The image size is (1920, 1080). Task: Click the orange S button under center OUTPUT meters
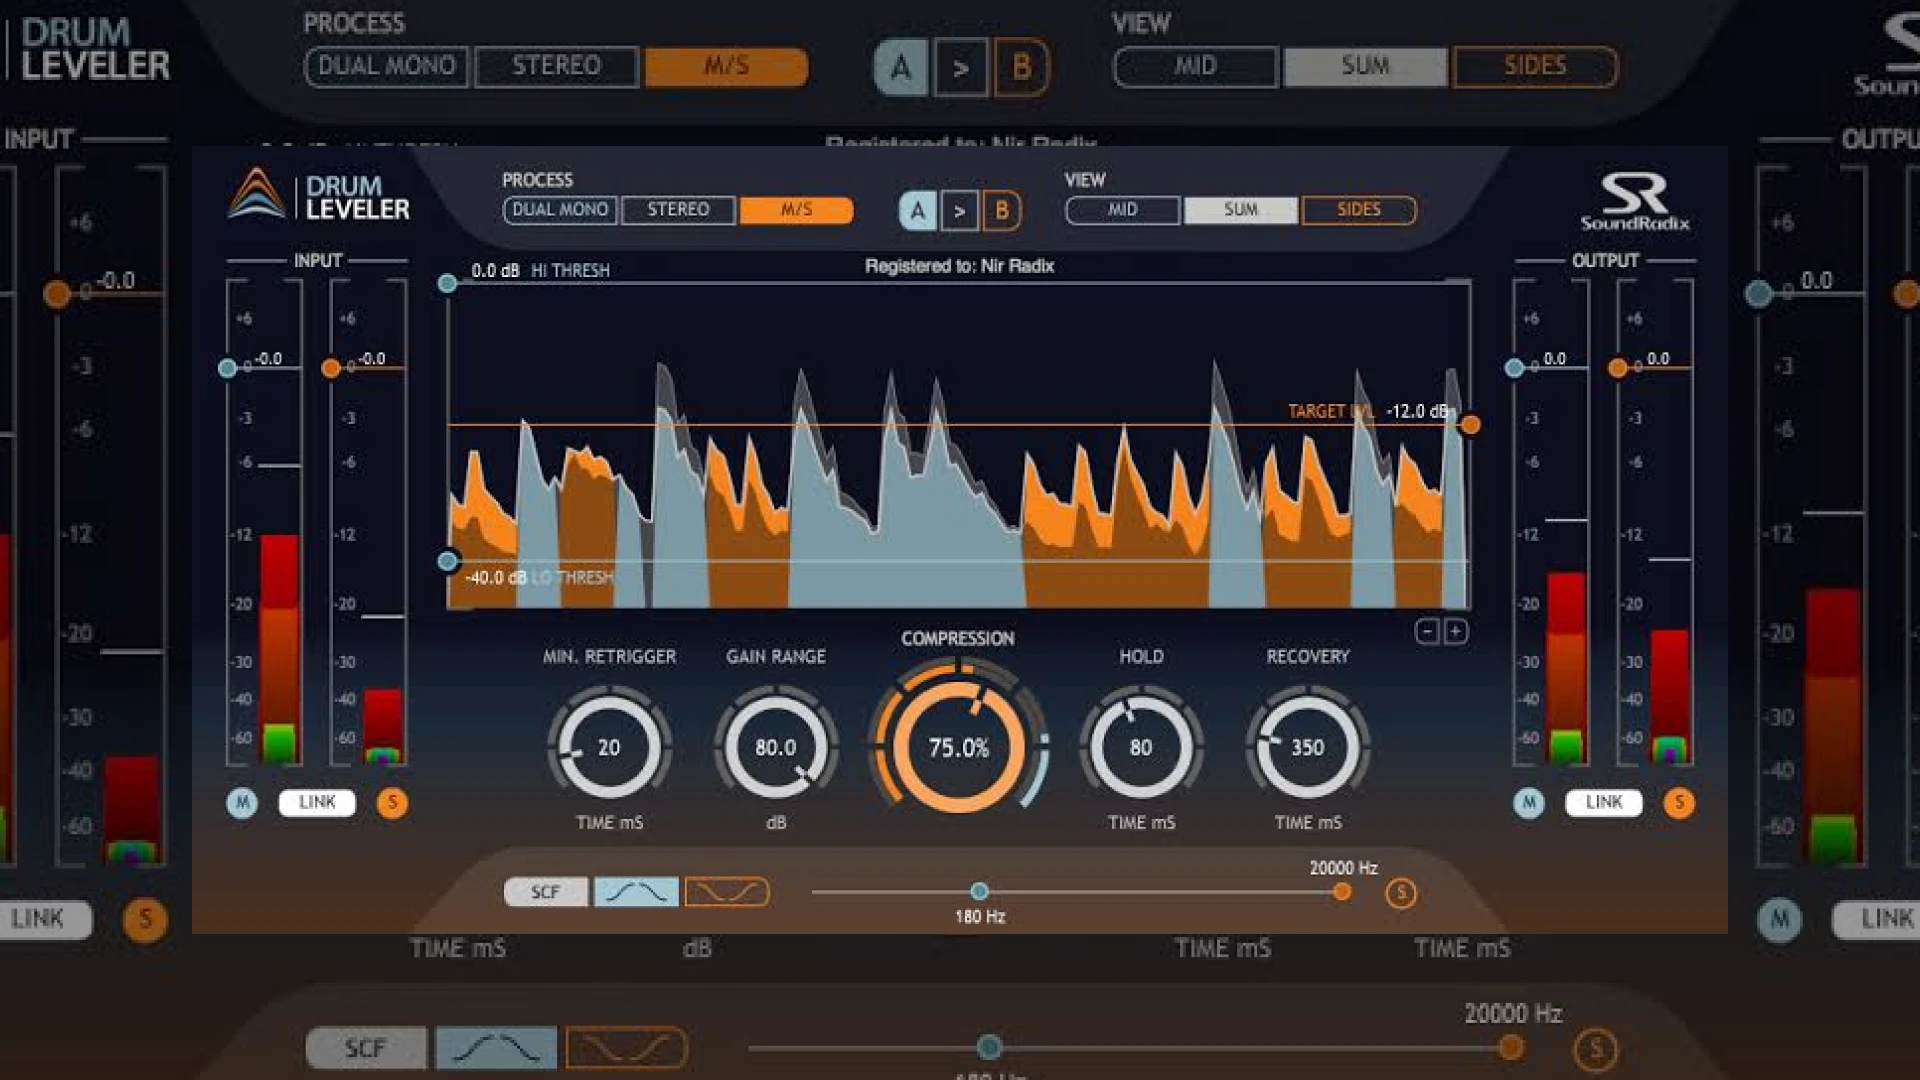tap(1679, 802)
